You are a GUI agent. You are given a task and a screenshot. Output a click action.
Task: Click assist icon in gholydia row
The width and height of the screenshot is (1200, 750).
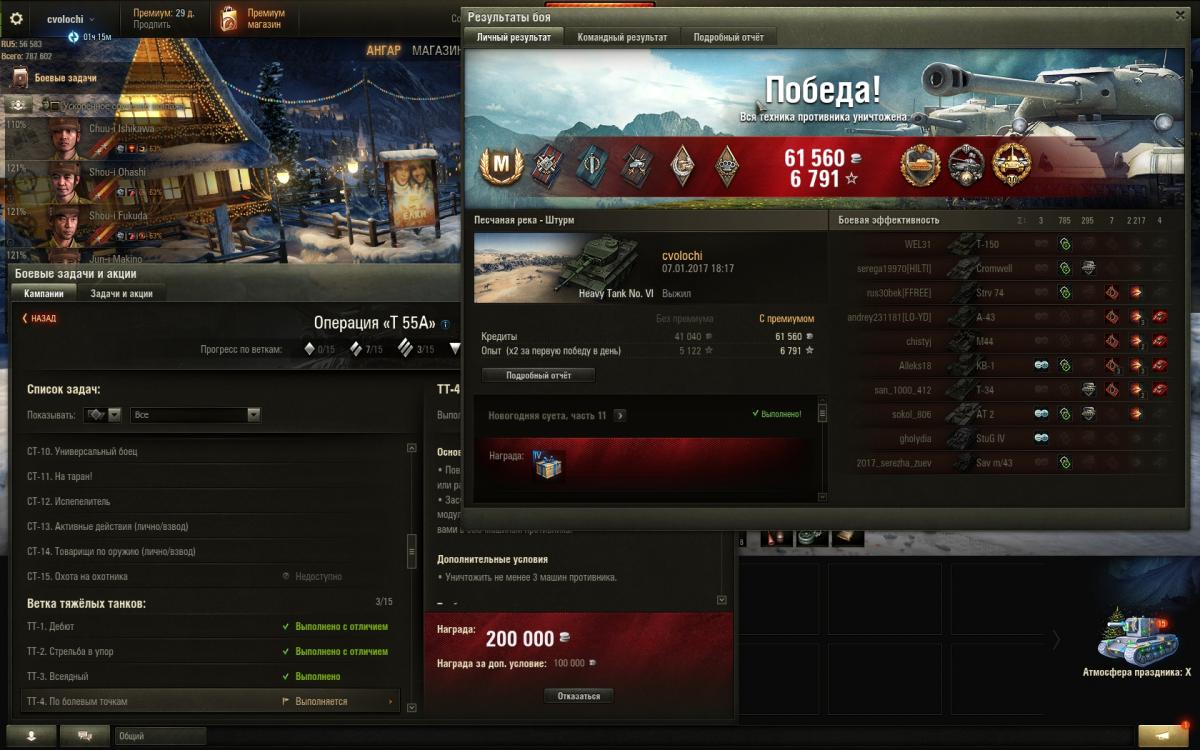[x=1041, y=438]
